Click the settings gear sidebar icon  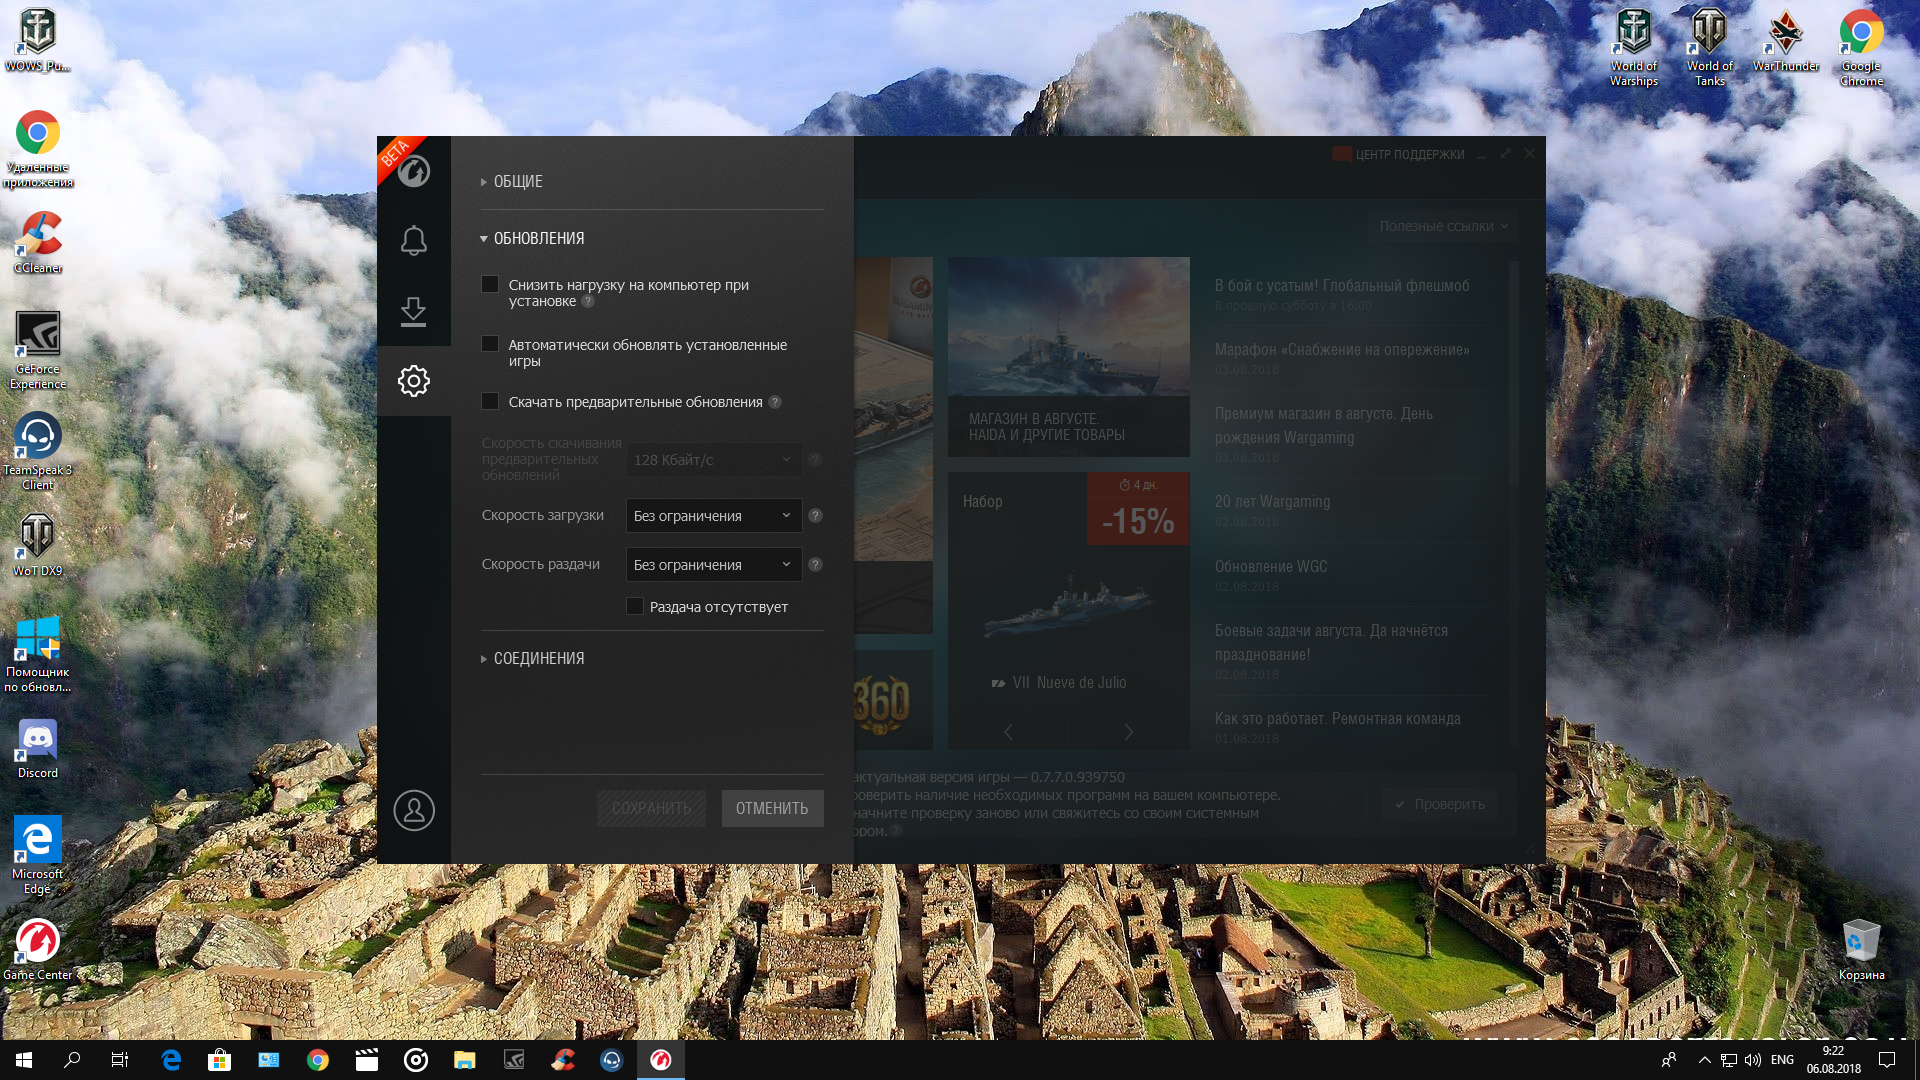pos(413,380)
